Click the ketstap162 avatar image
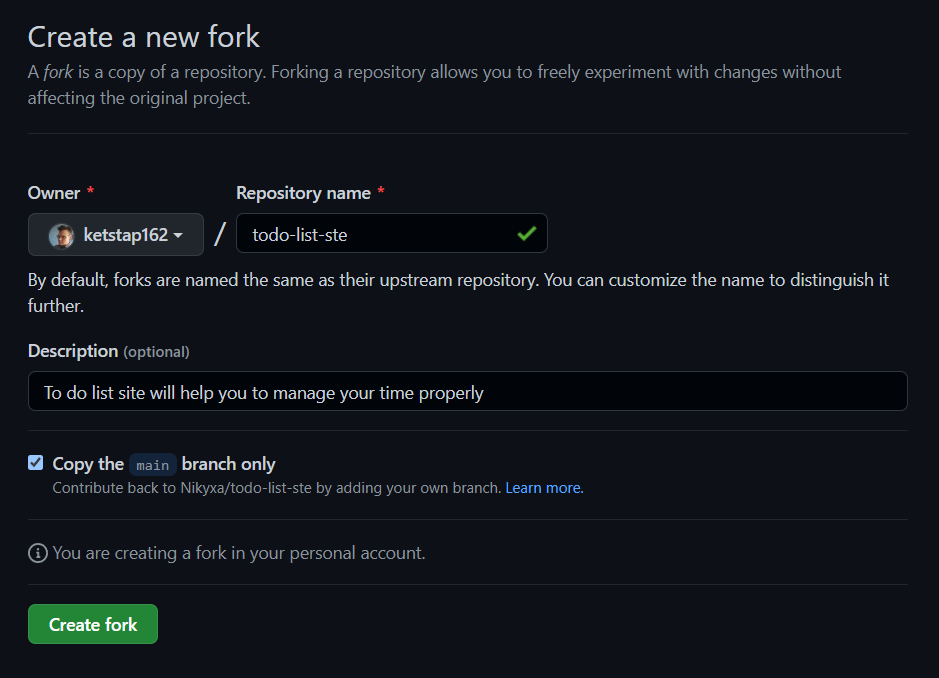 [x=61, y=234]
